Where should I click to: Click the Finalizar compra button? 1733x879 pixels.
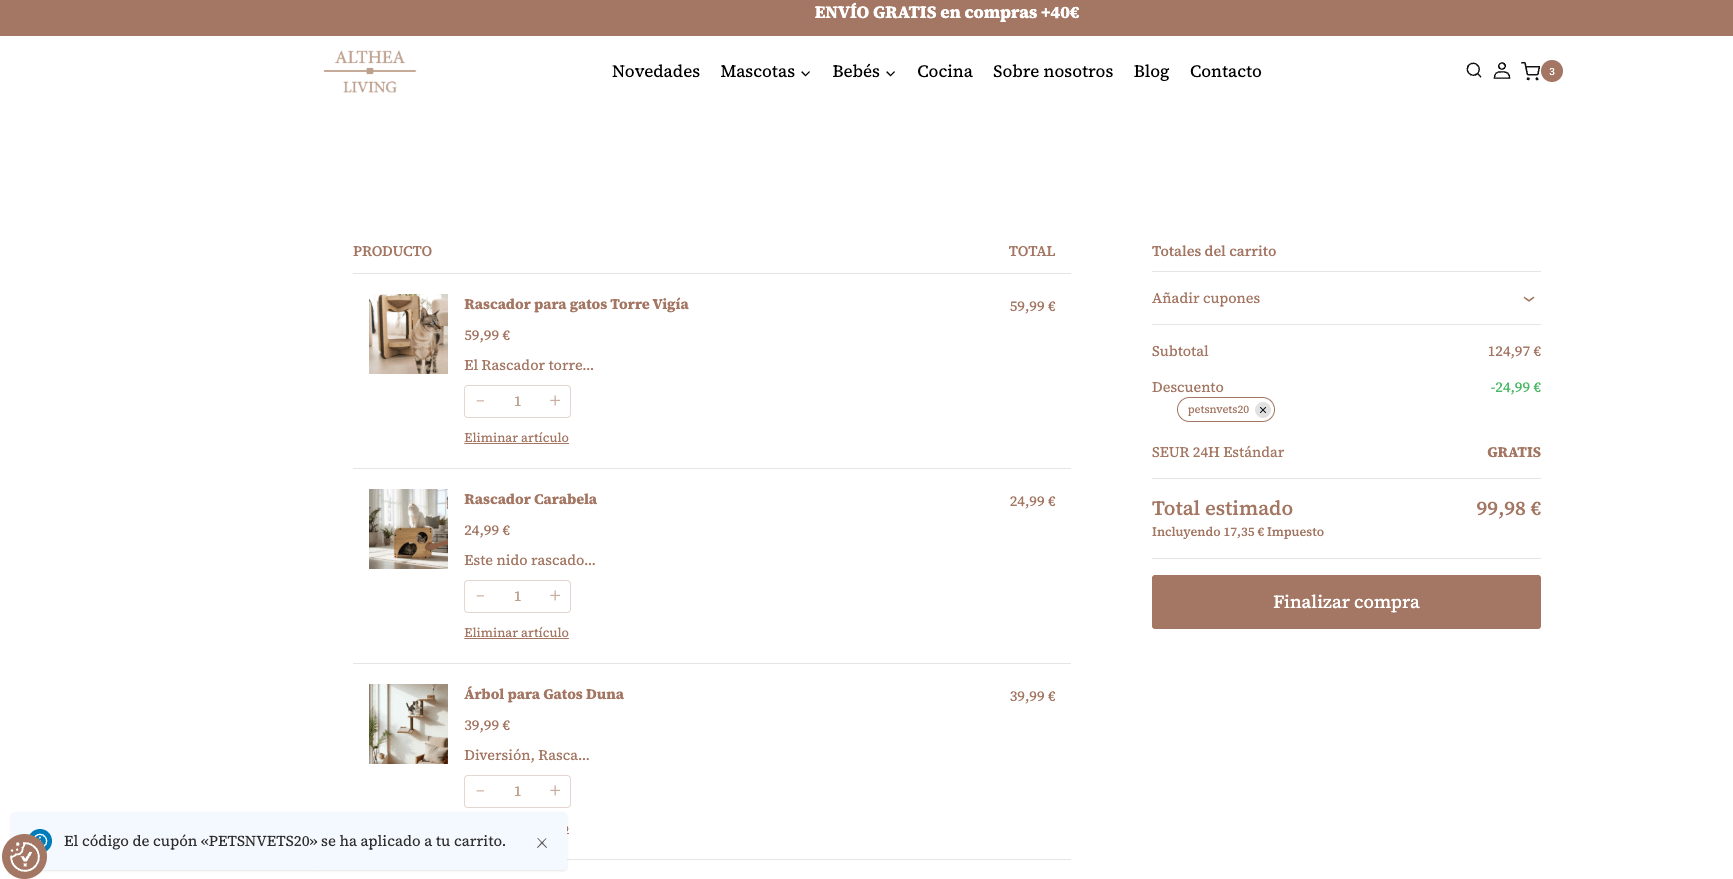tap(1345, 602)
